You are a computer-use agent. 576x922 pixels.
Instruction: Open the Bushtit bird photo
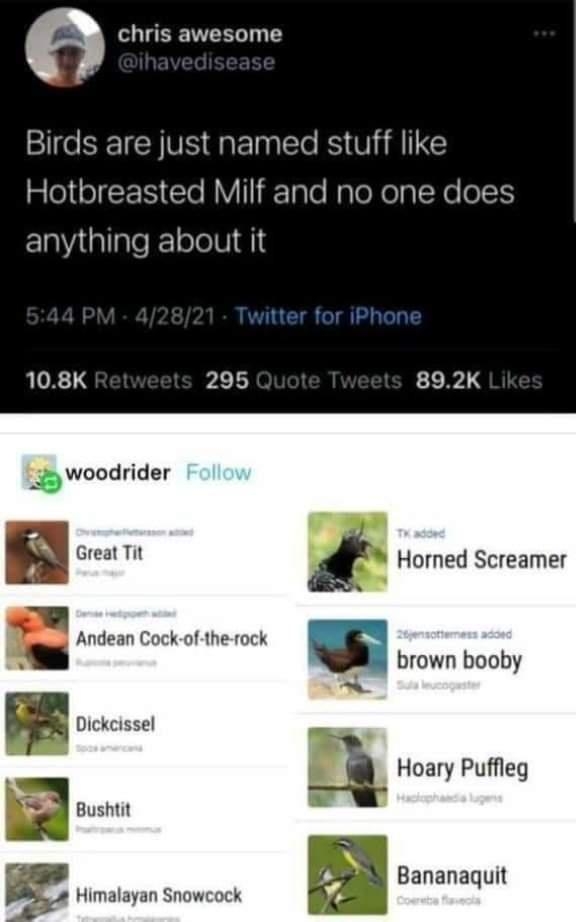click(x=37, y=809)
